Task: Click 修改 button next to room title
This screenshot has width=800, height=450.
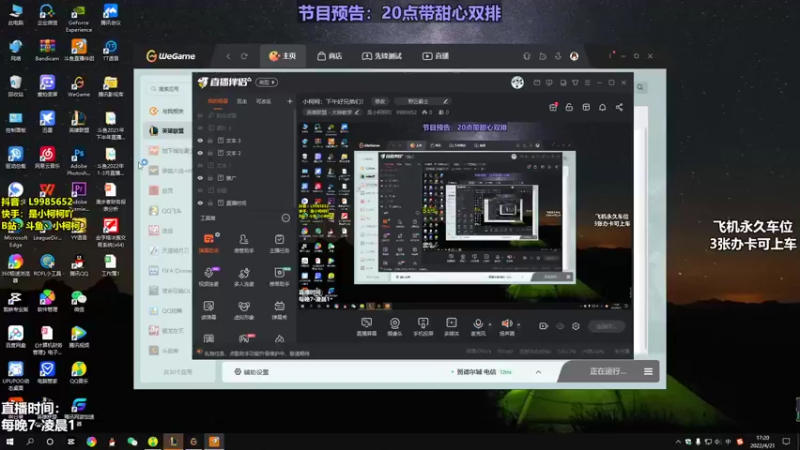Action: (380, 102)
